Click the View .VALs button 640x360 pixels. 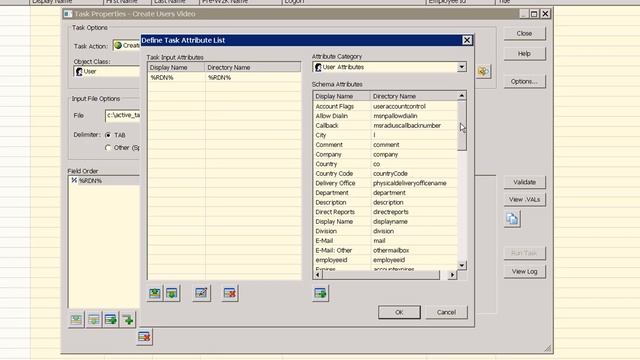(x=524, y=200)
